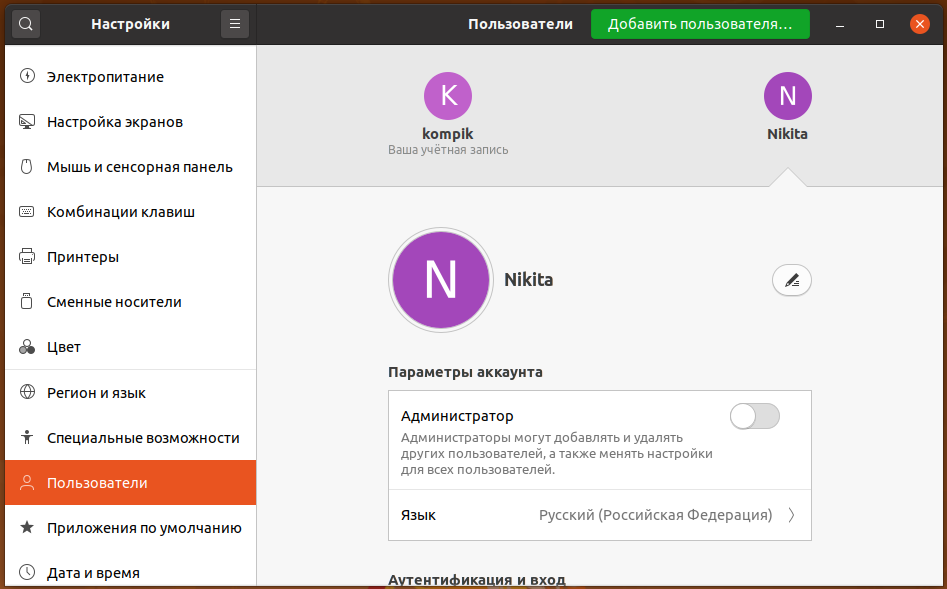The height and width of the screenshot is (589, 947).
Task: Click the search magnifier icon in header
Action: [26, 24]
